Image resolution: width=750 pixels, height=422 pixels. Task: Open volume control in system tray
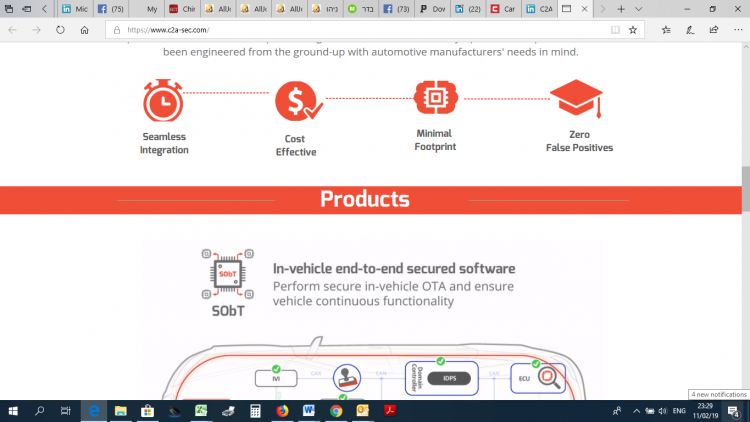[x=662, y=411]
